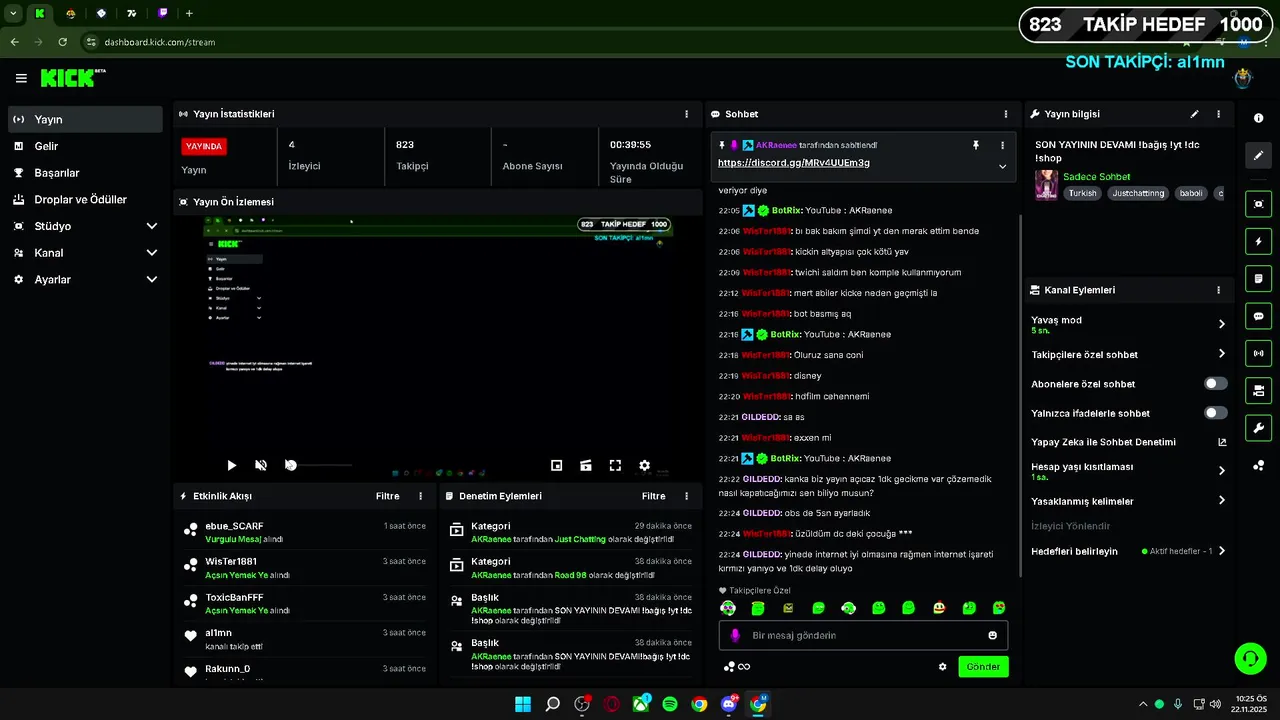Open the info icon in right rail
Viewport: 1280px width, 720px height.
1258,118
